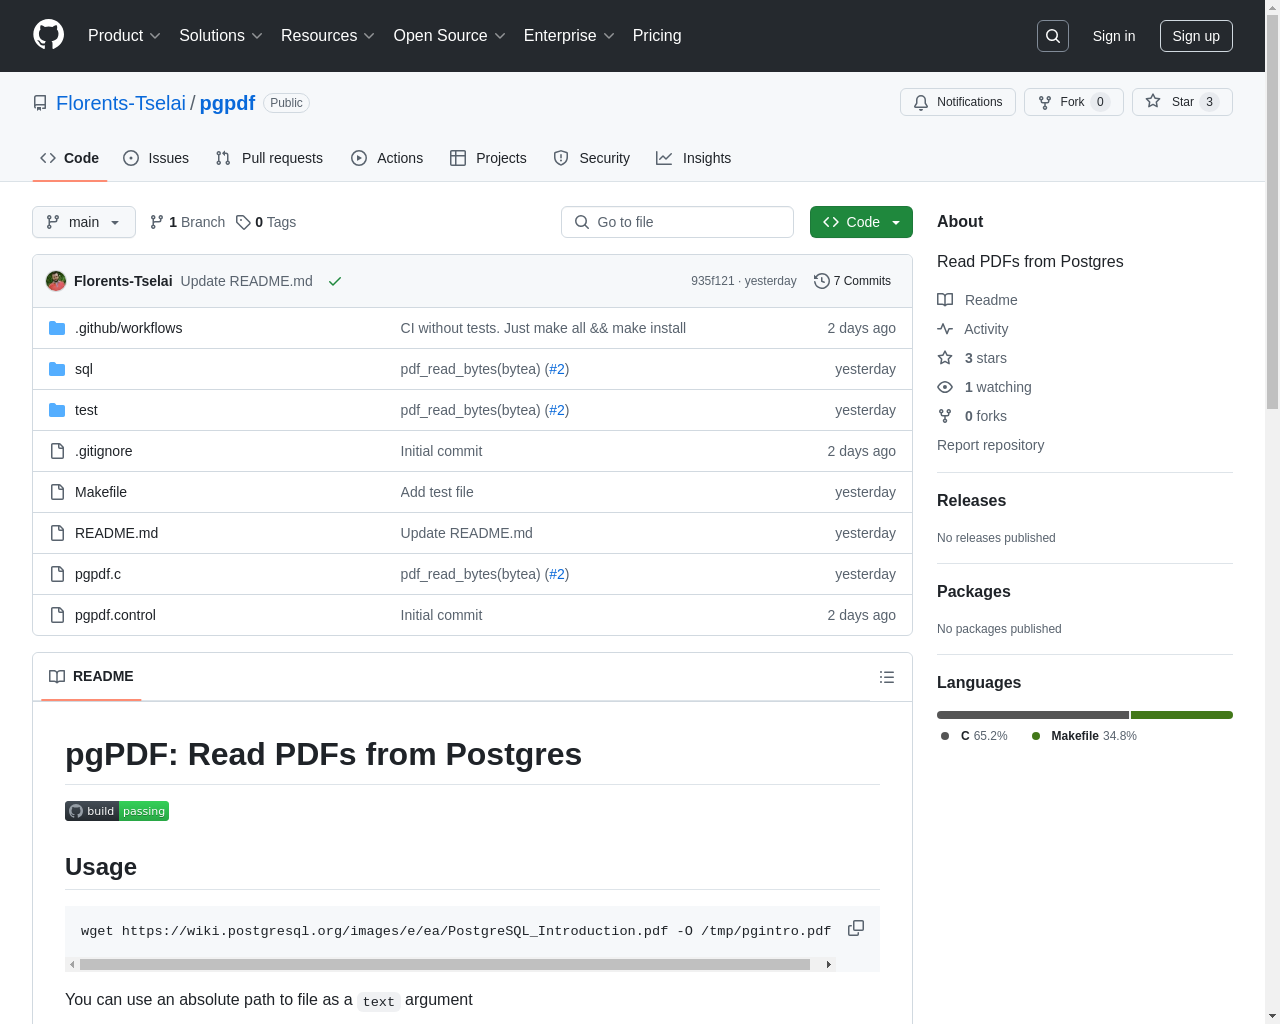
Task: Click the sql folder icon
Action: click(57, 369)
